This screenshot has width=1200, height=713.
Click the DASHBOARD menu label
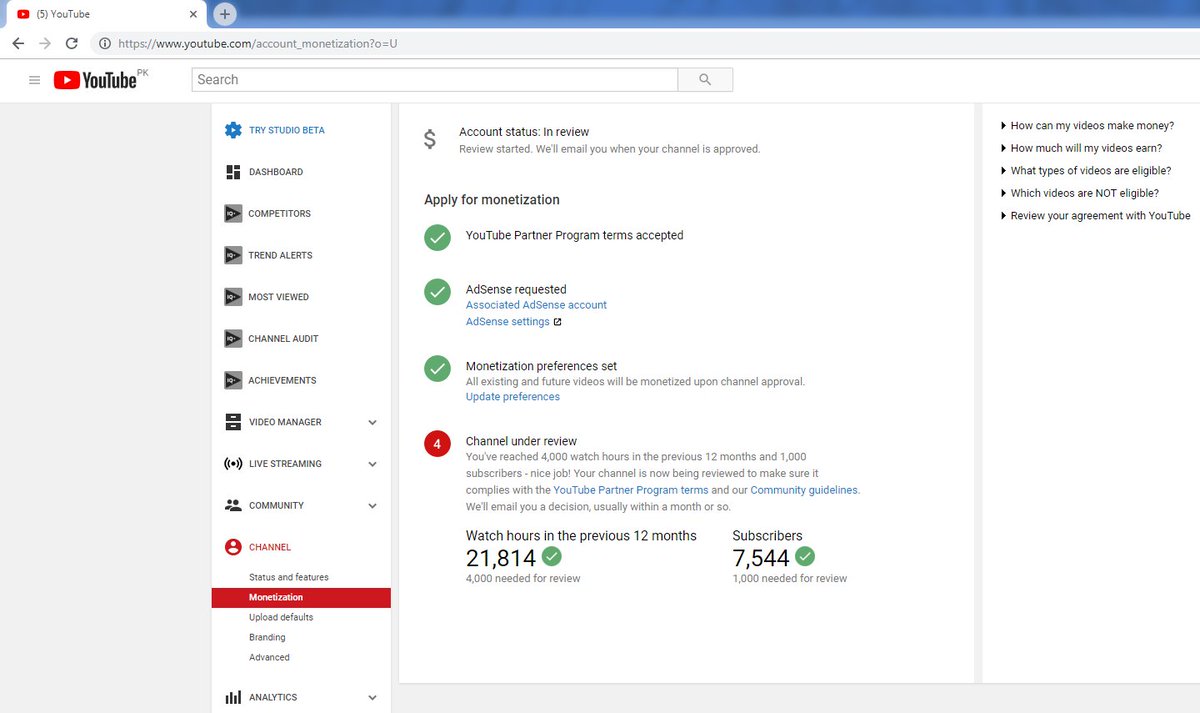276,172
